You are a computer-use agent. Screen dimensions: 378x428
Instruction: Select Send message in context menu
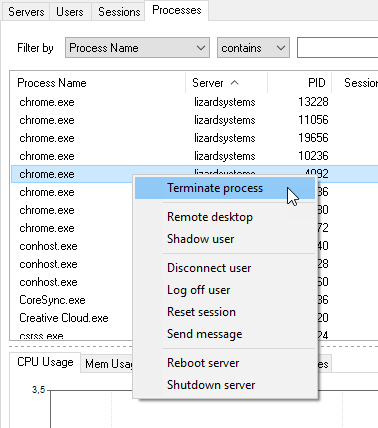pos(225,334)
